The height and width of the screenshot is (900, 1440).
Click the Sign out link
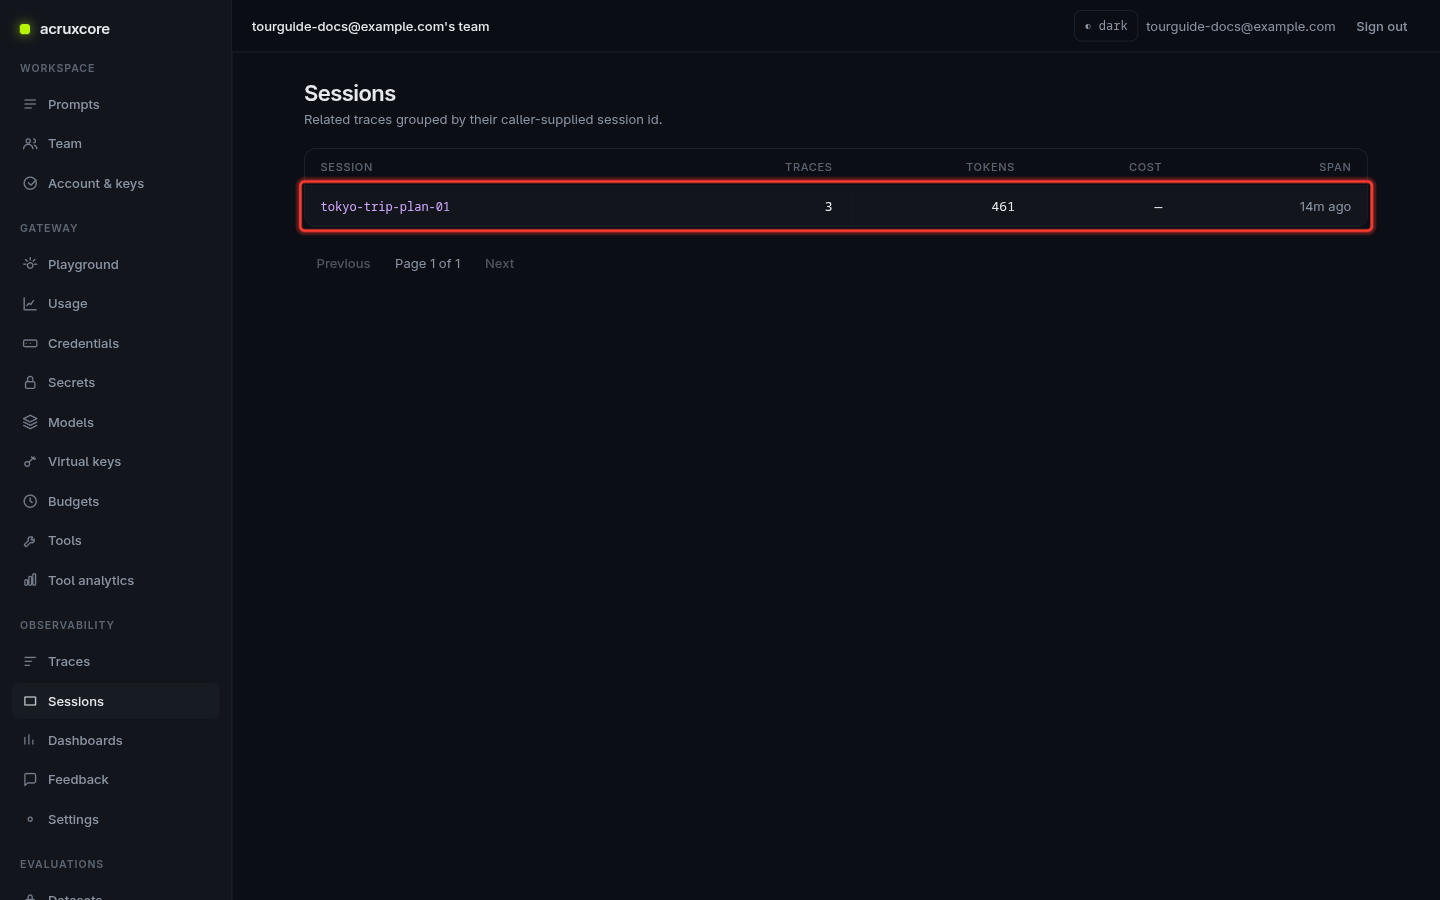(x=1381, y=27)
